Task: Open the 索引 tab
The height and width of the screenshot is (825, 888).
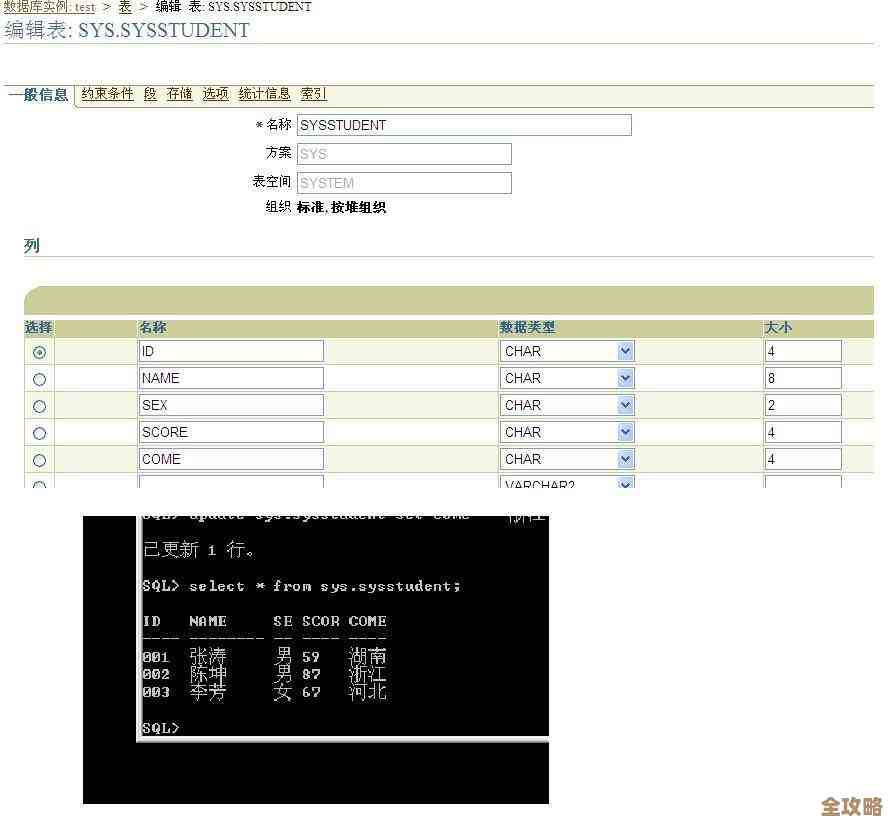Action: point(313,94)
